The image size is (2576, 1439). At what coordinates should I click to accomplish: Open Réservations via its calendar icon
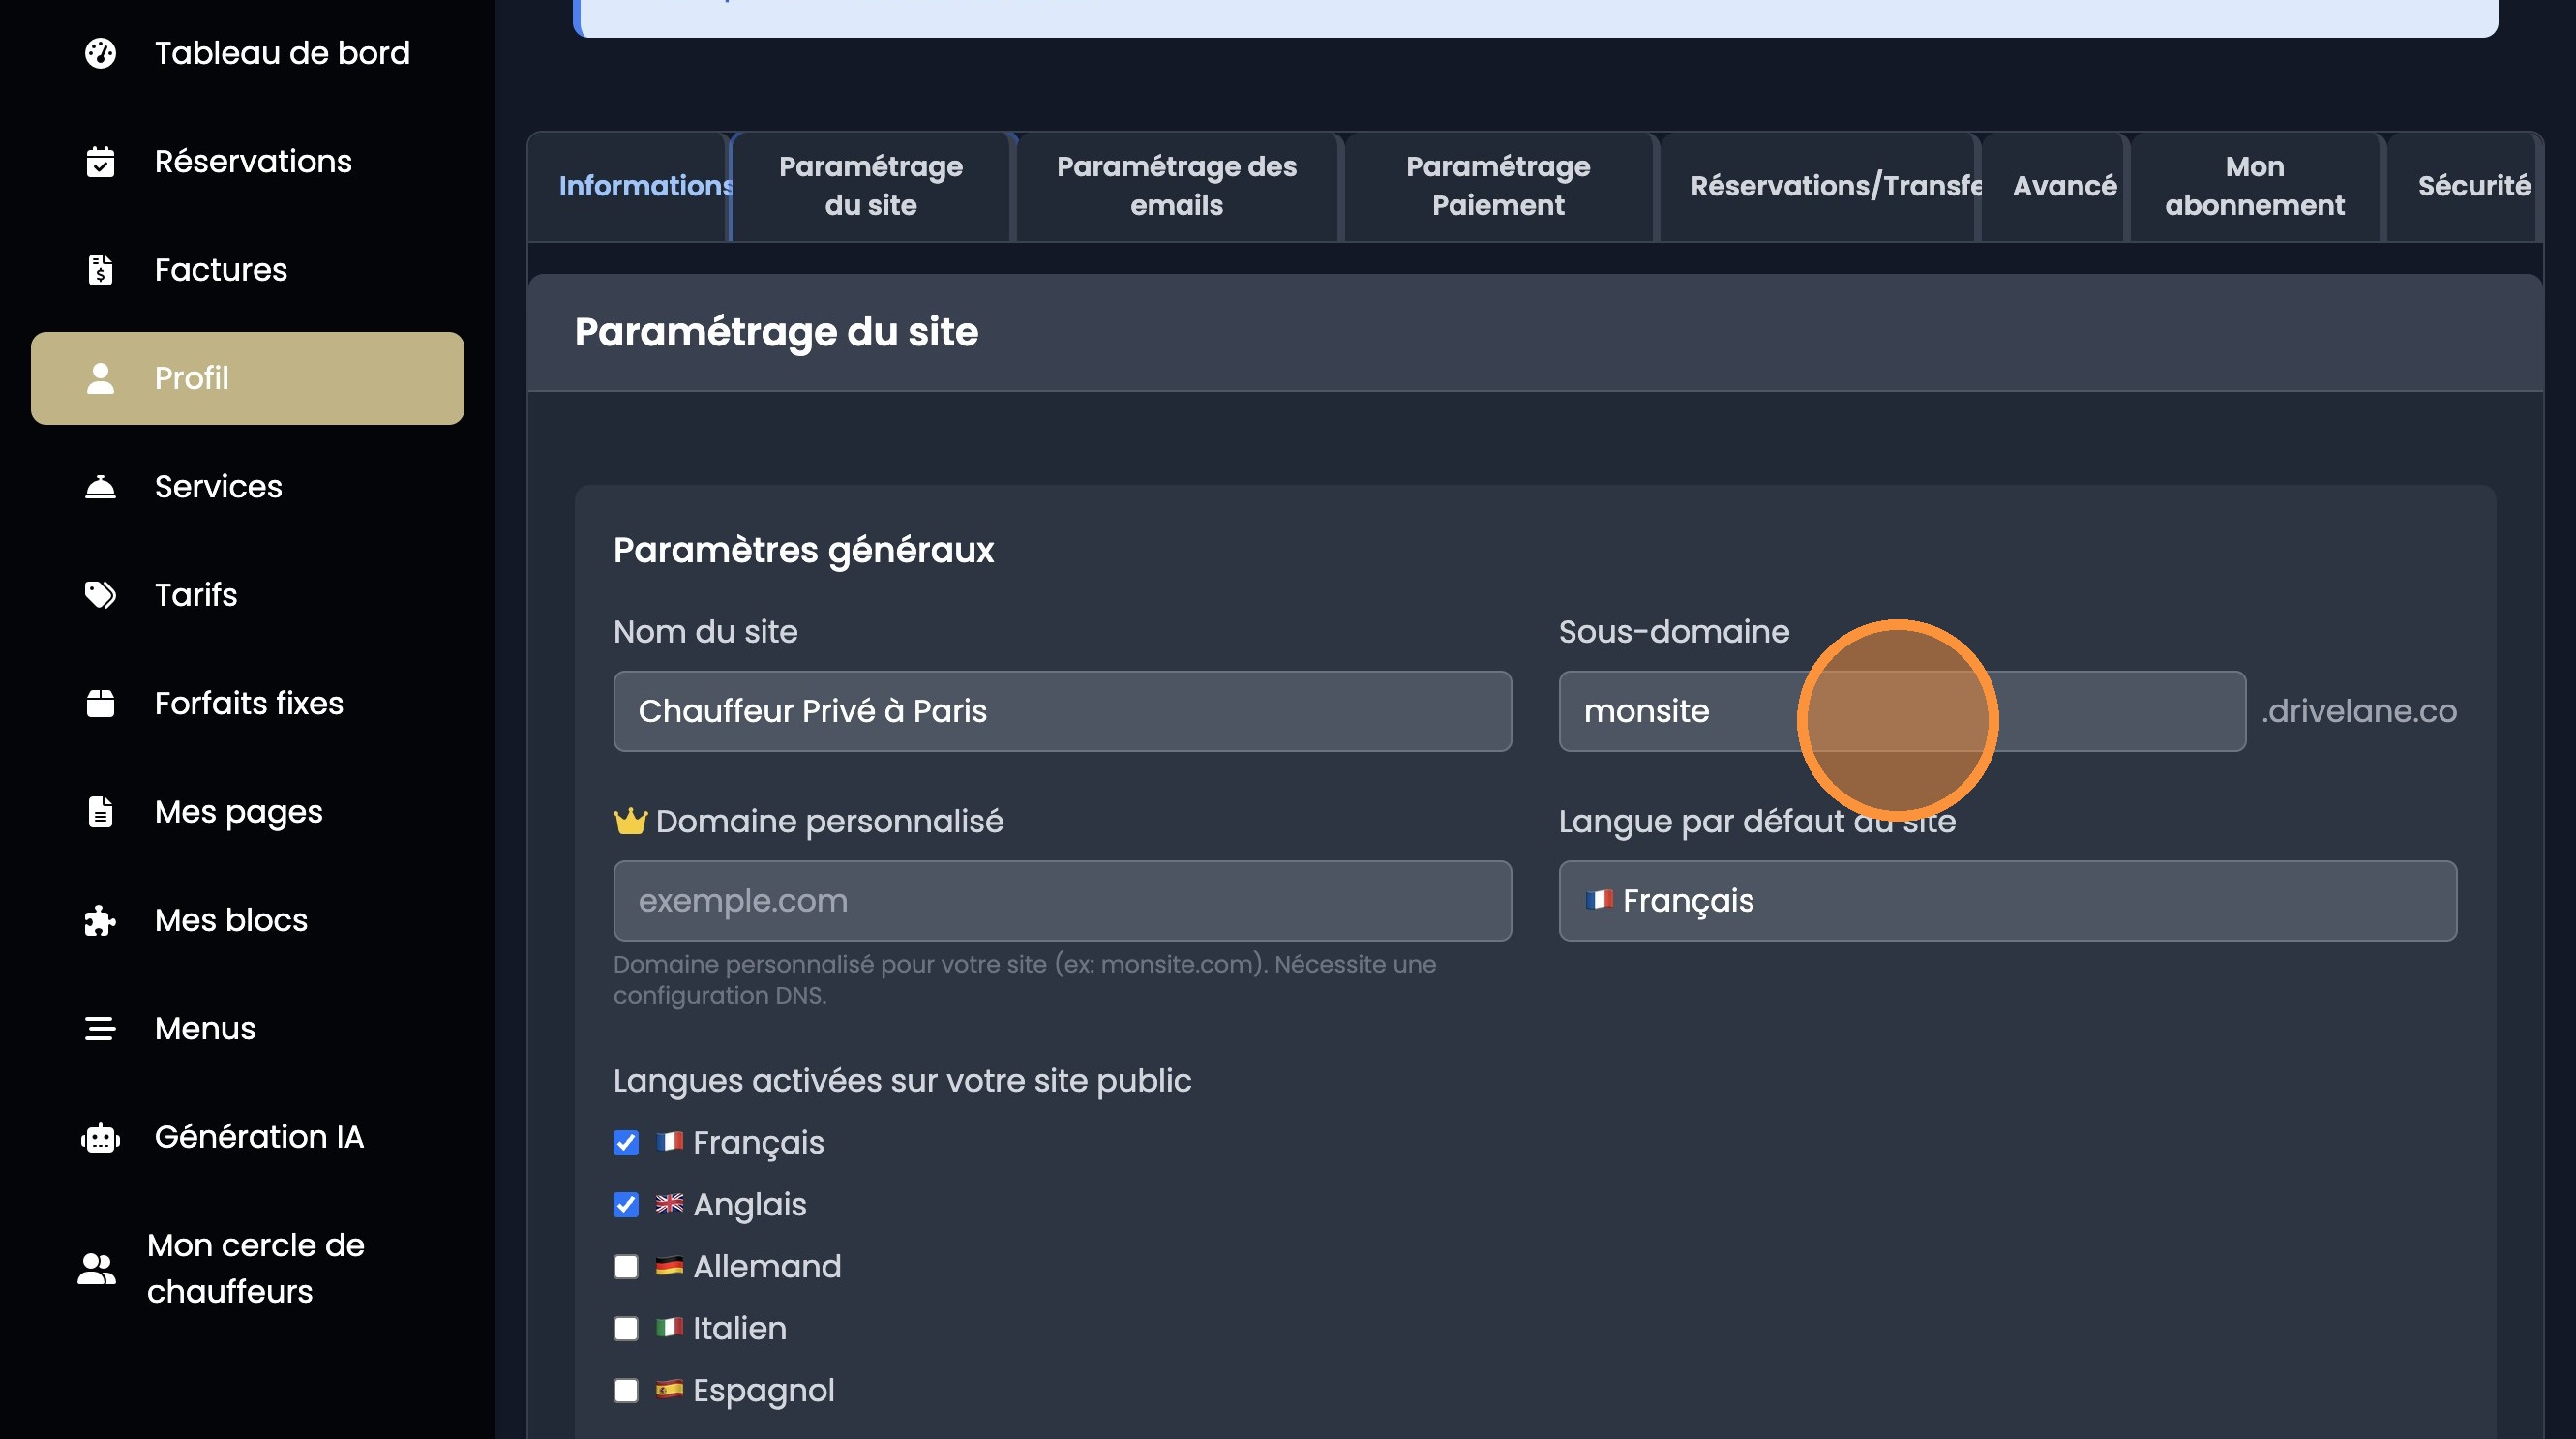click(x=100, y=162)
